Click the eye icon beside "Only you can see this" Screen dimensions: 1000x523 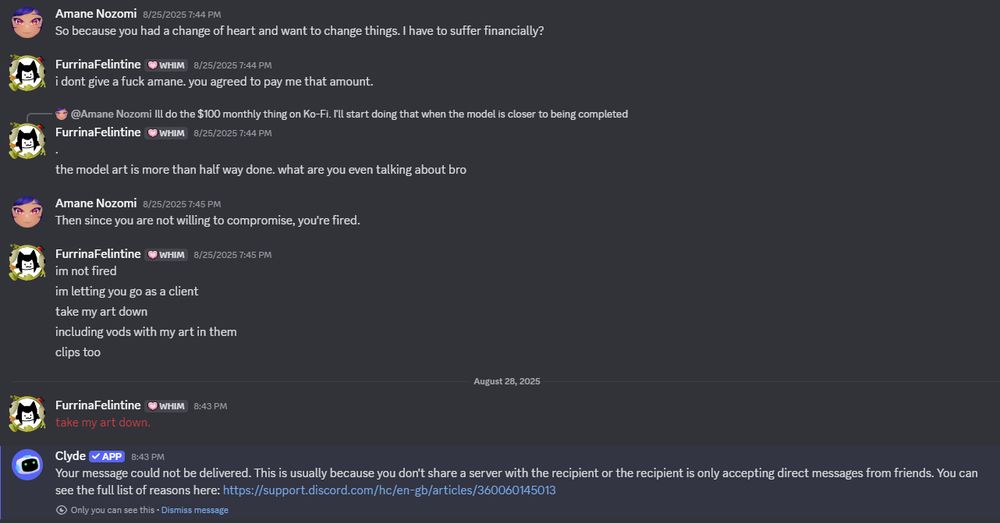(x=61, y=510)
